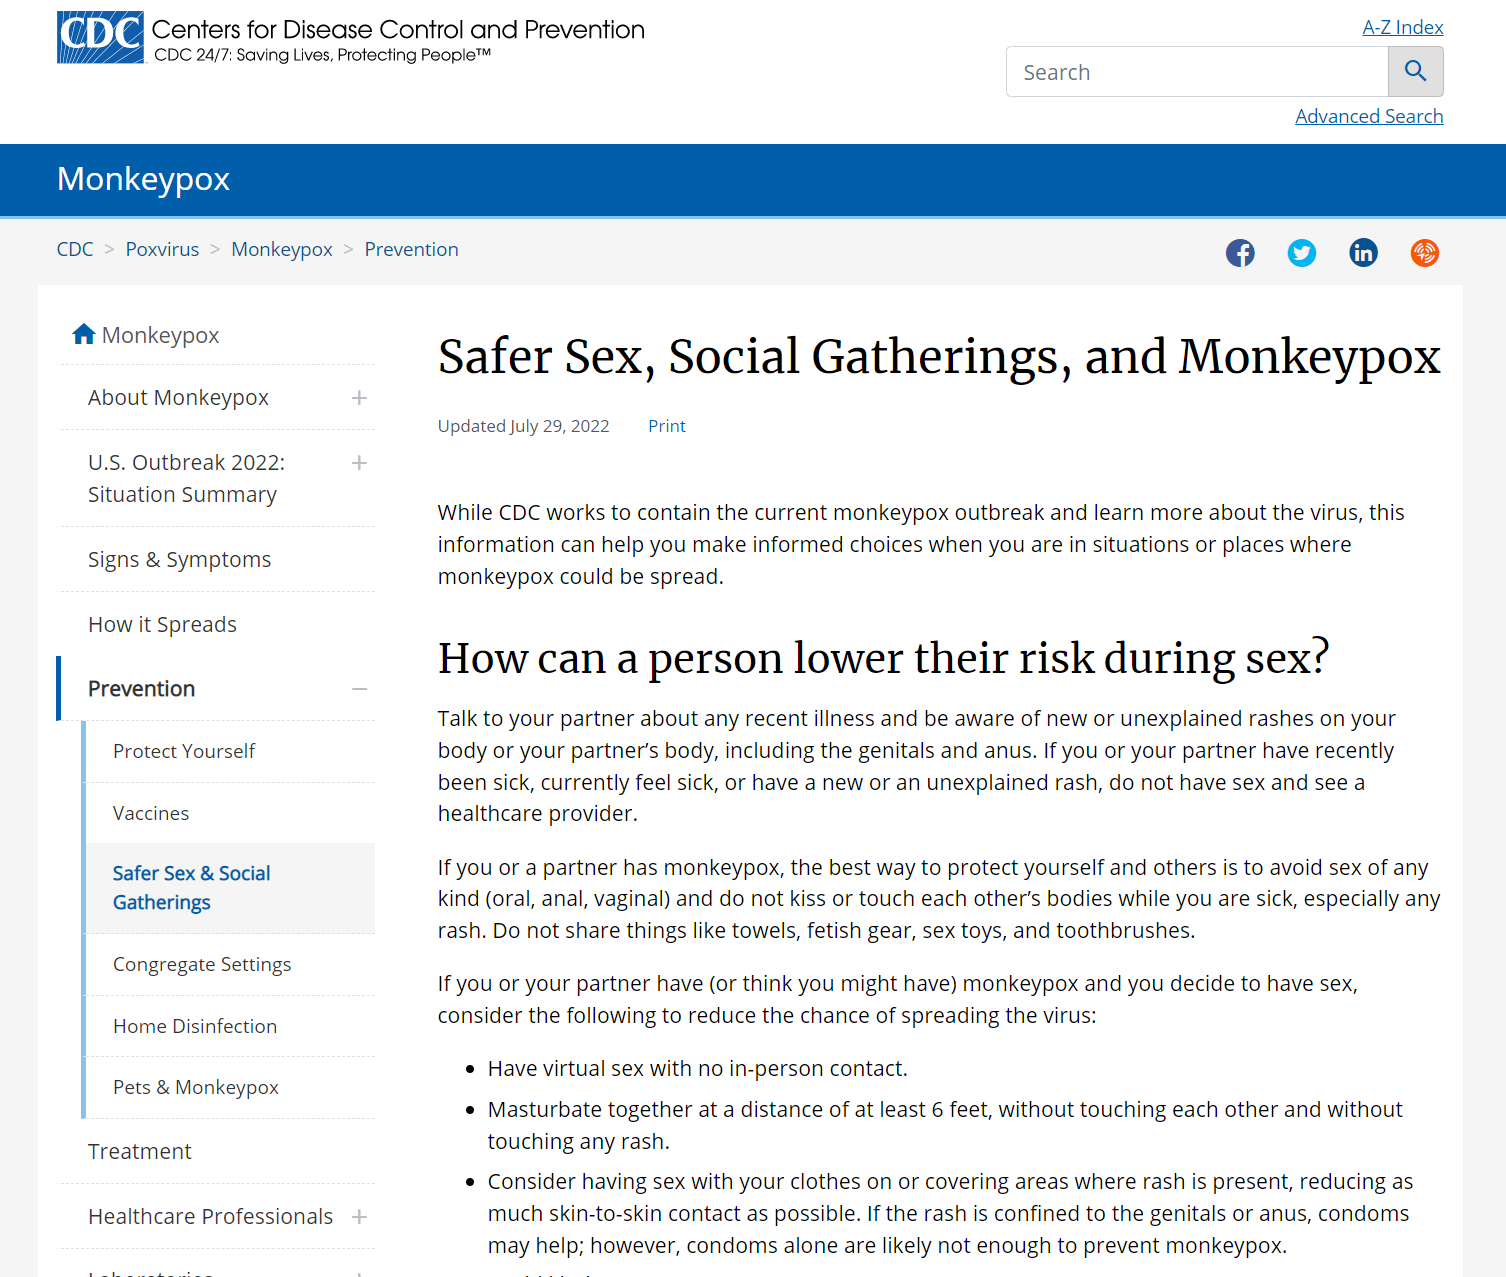Screen dimensions: 1506x1277
Task: Click the orange syndicate icon
Action: [x=1424, y=253]
